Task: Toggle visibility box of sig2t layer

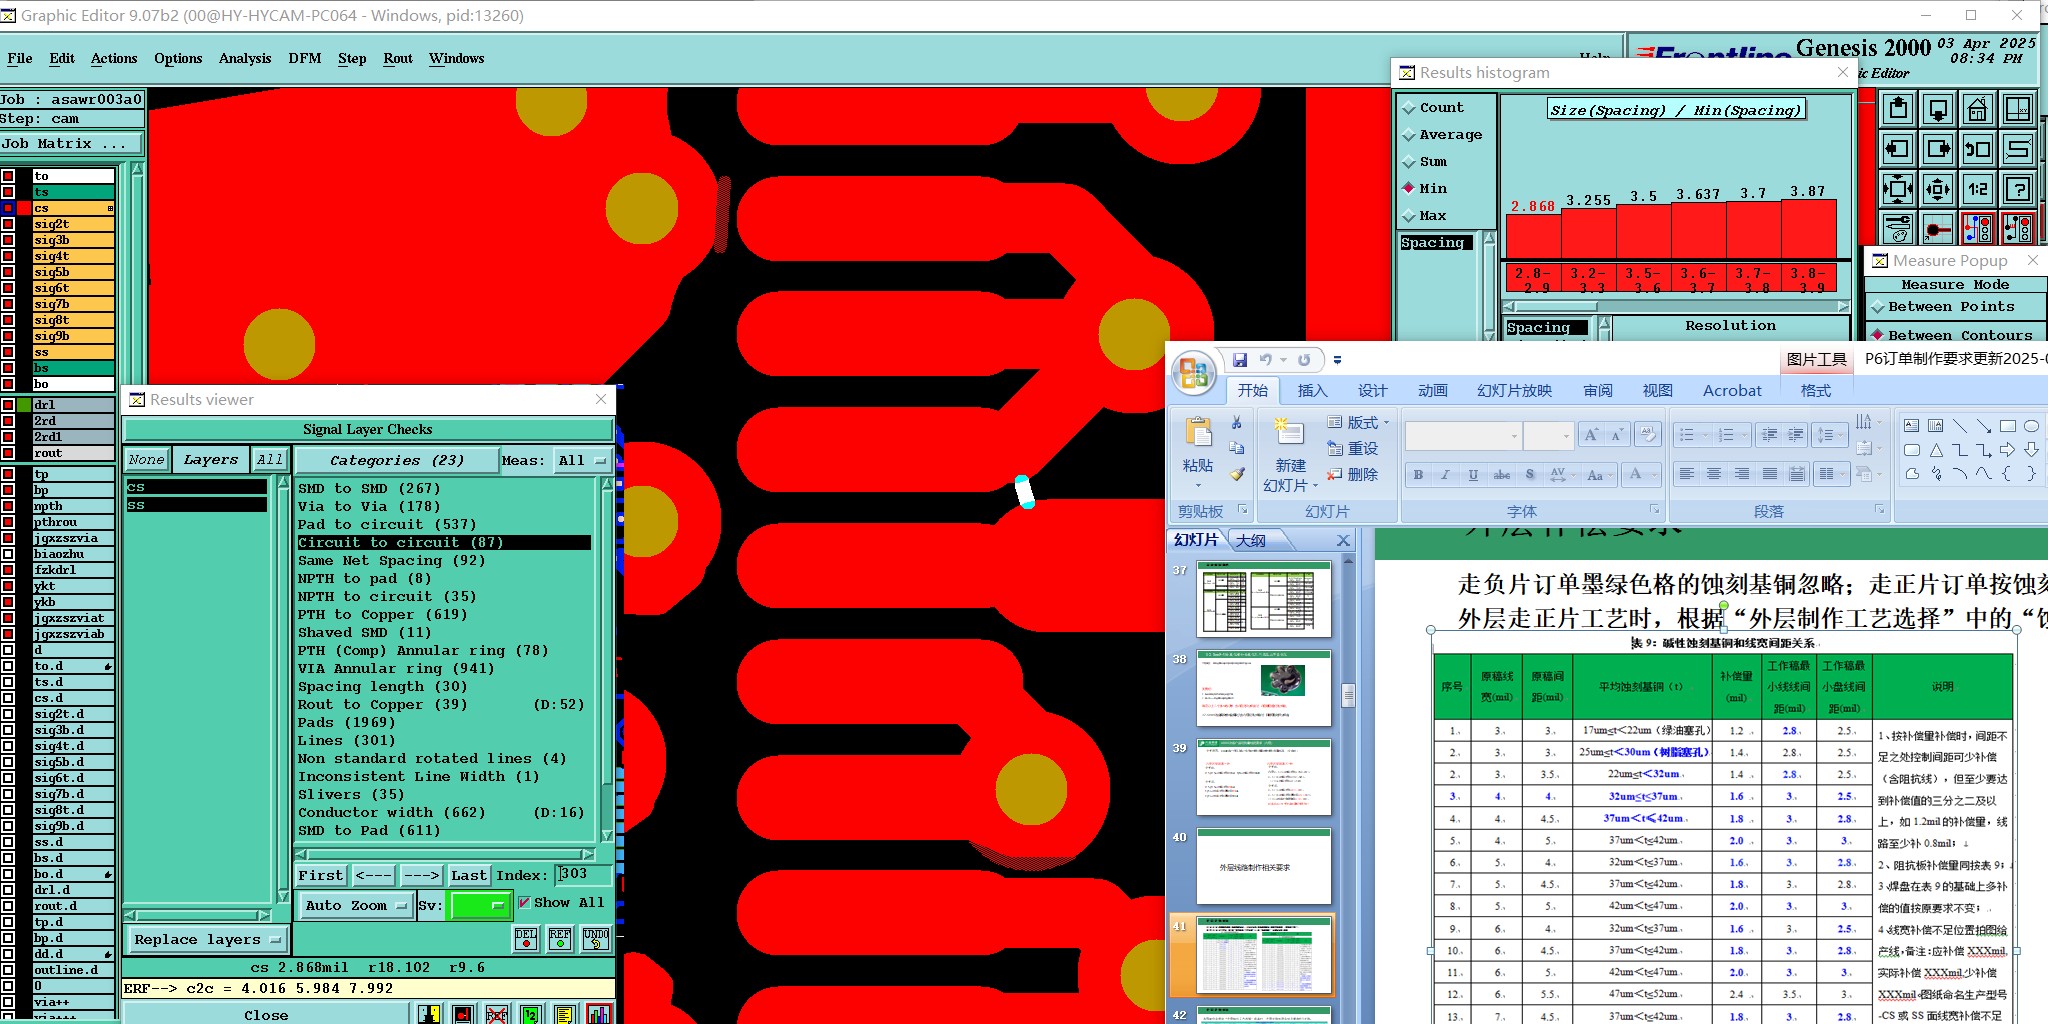Action: [x=8, y=224]
